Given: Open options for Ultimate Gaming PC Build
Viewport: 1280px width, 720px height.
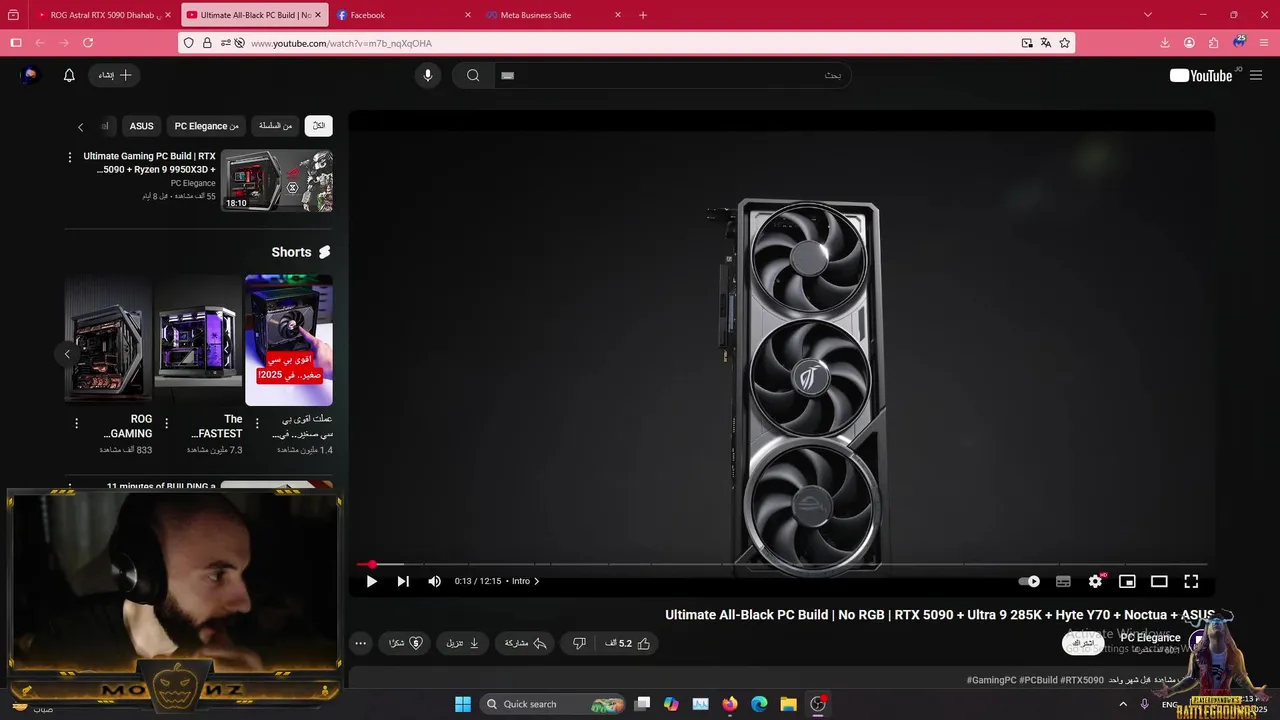Looking at the screenshot, I should (70, 157).
